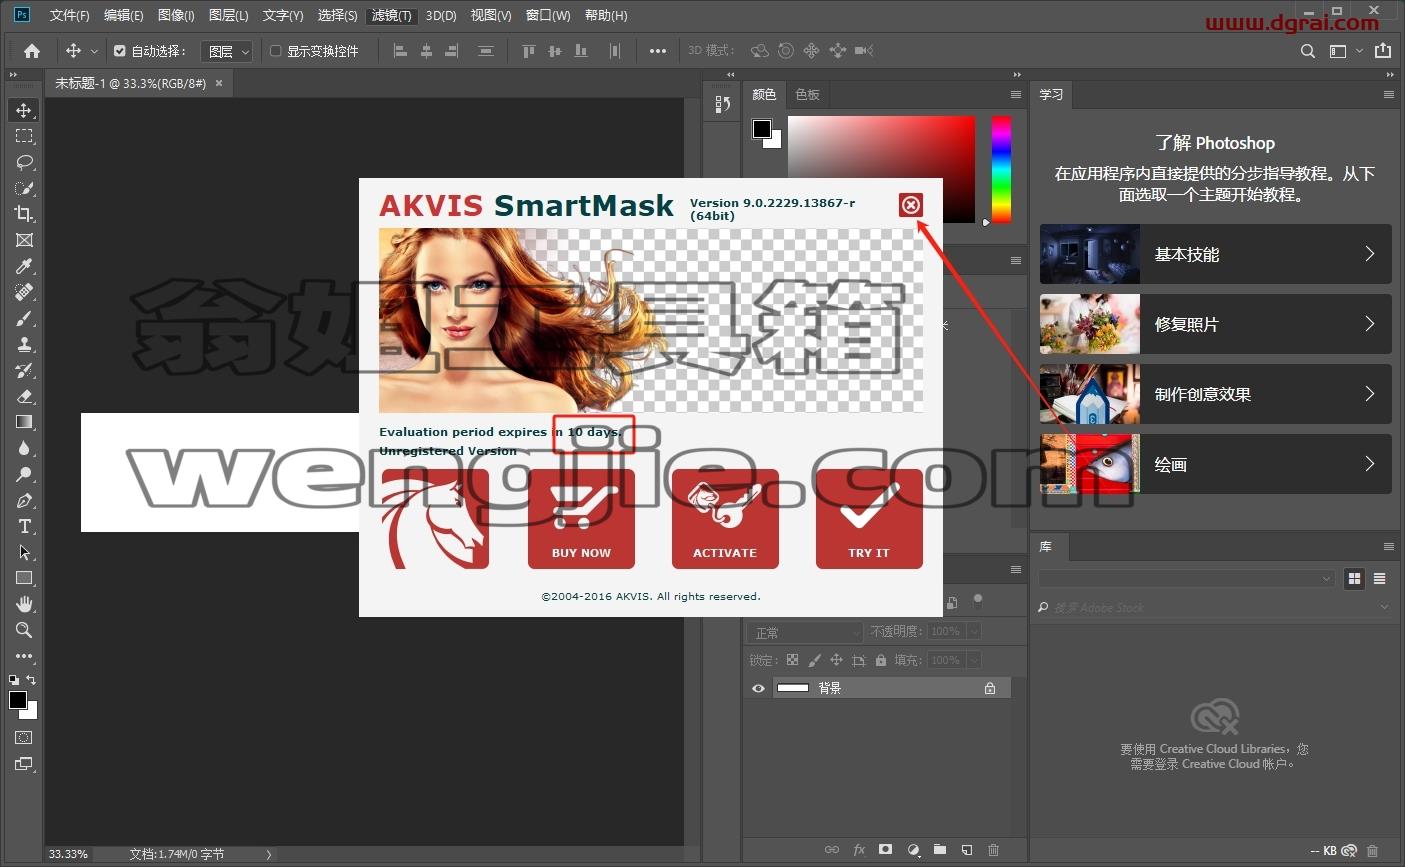Click the toolbox foreground color swatch
Screen dimensions: 1405x867
pos(18,700)
